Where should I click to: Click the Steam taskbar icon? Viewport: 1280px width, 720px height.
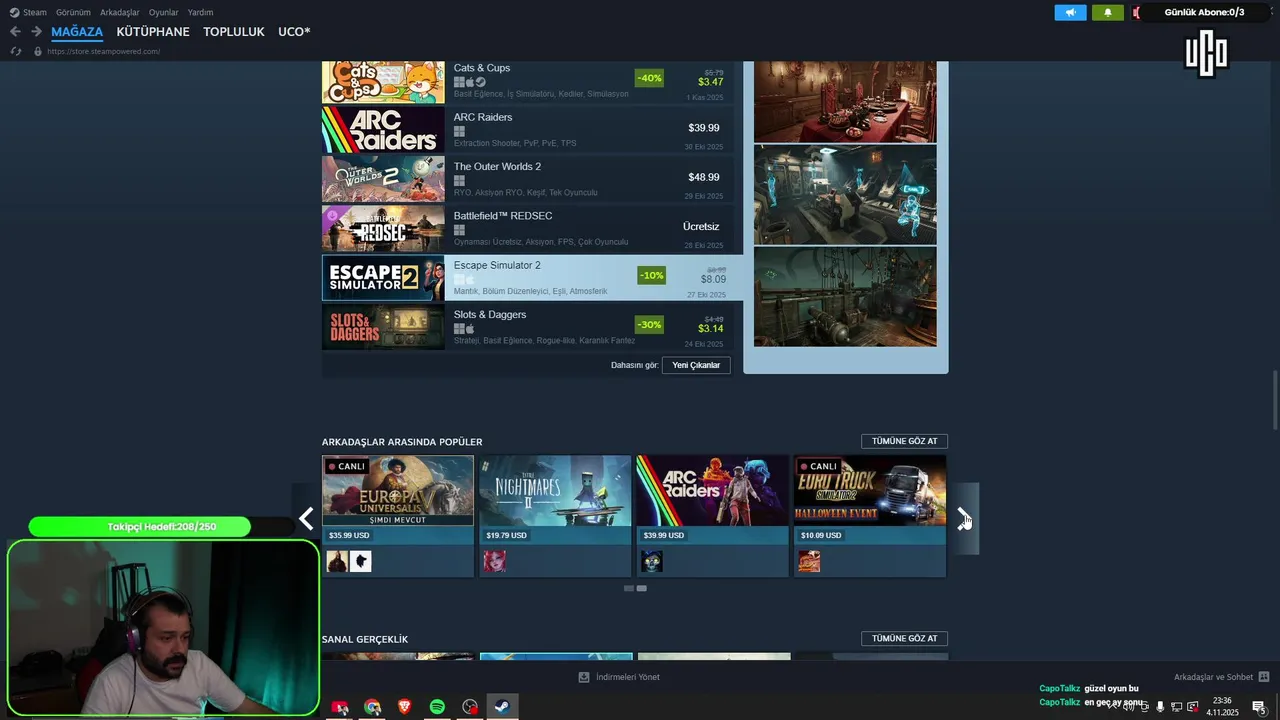coord(503,707)
